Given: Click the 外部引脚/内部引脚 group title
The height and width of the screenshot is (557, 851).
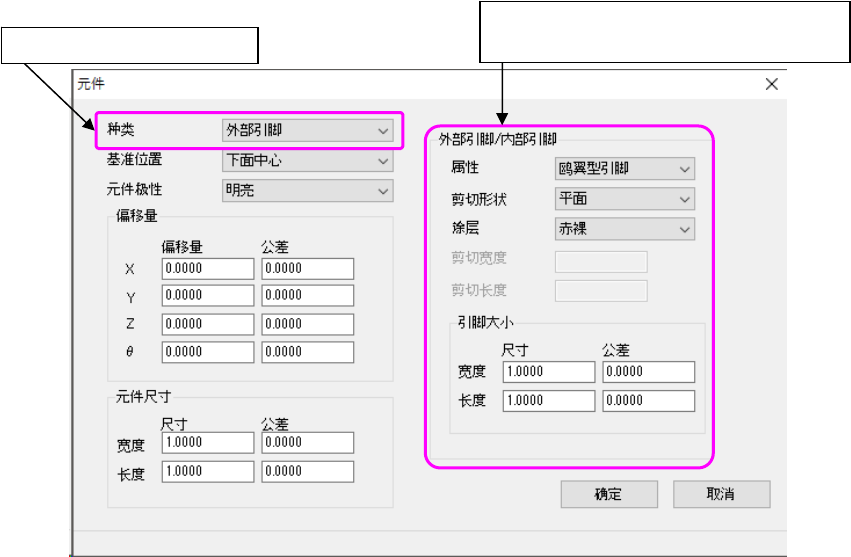Looking at the screenshot, I should tap(498, 140).
